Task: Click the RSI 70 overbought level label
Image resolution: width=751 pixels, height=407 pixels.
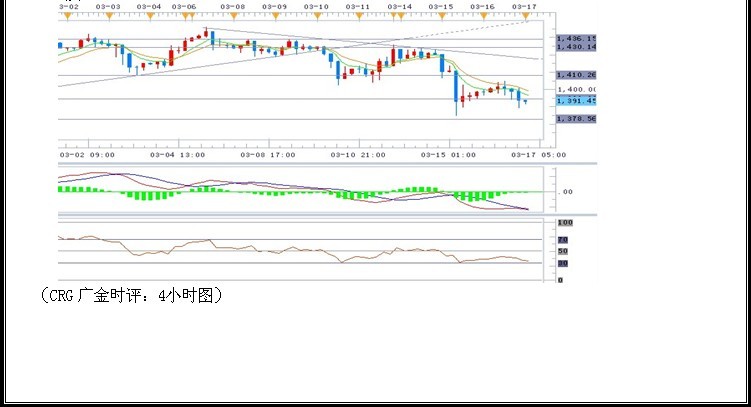Action: click(563, 240)
